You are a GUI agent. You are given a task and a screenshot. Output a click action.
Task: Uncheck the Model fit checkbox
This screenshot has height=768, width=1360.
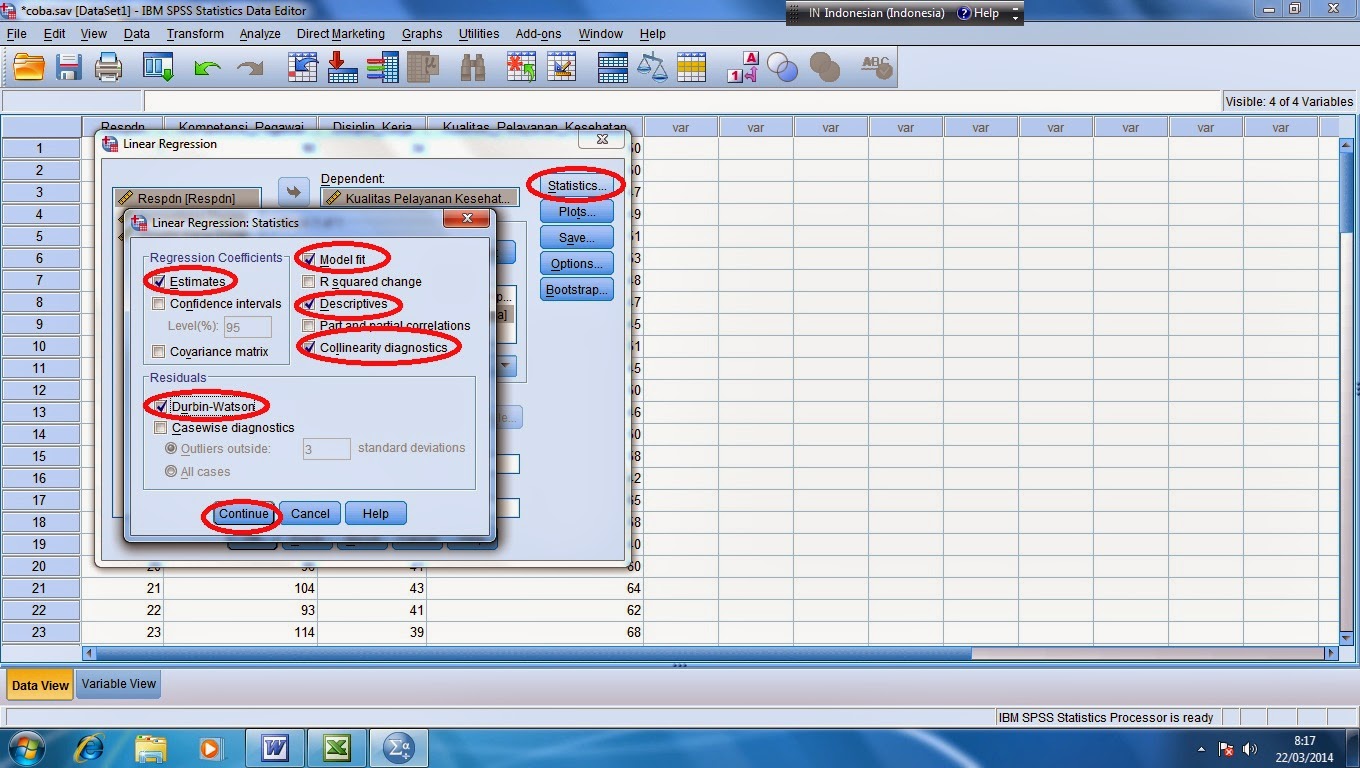pyautogui.click(x=309, y=260)
